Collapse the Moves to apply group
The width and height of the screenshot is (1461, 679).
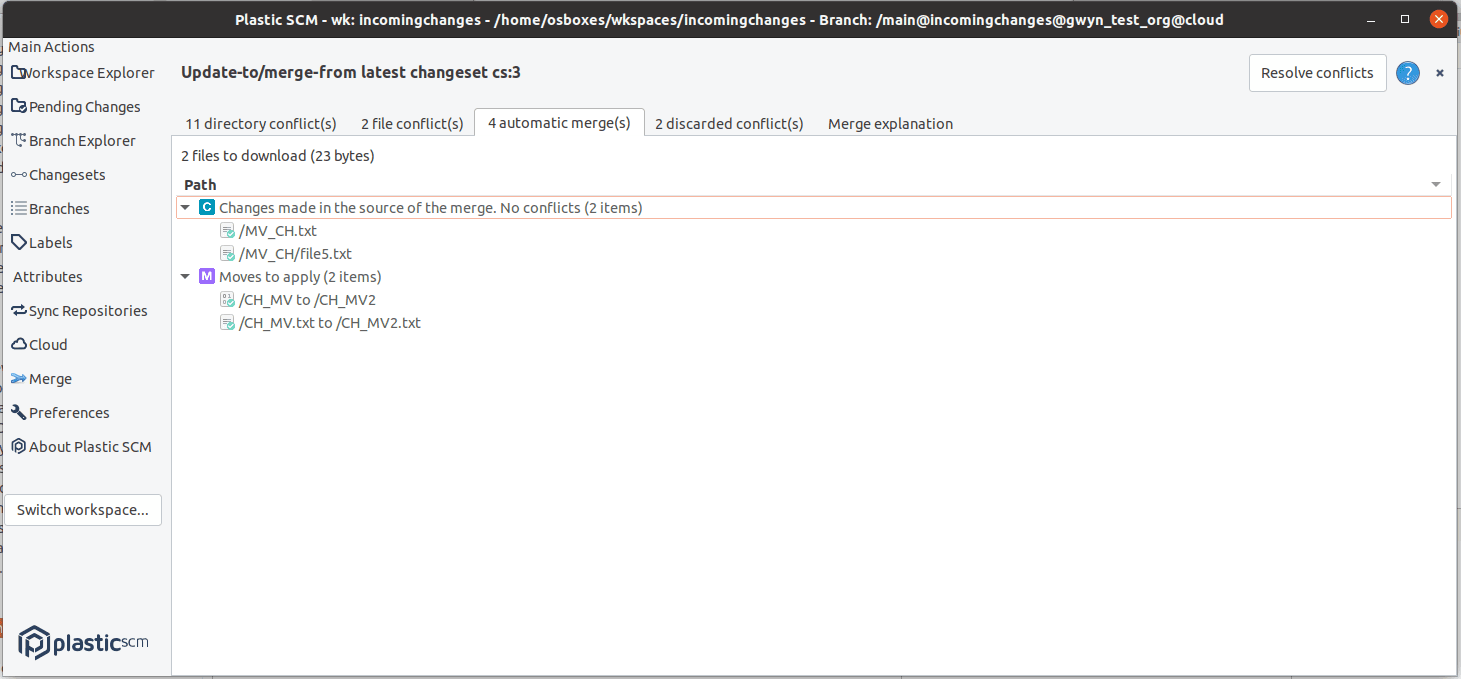coord(185,277)
